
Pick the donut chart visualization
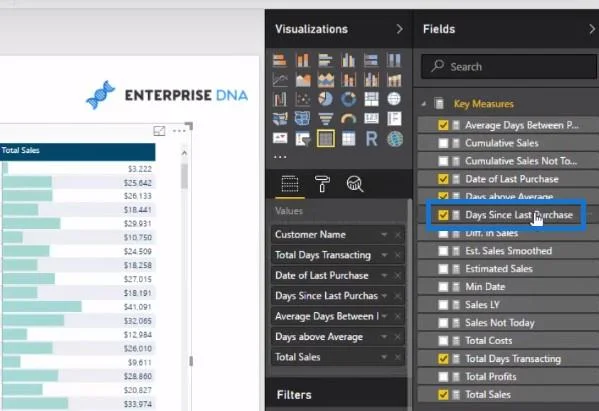pos(348,99)
